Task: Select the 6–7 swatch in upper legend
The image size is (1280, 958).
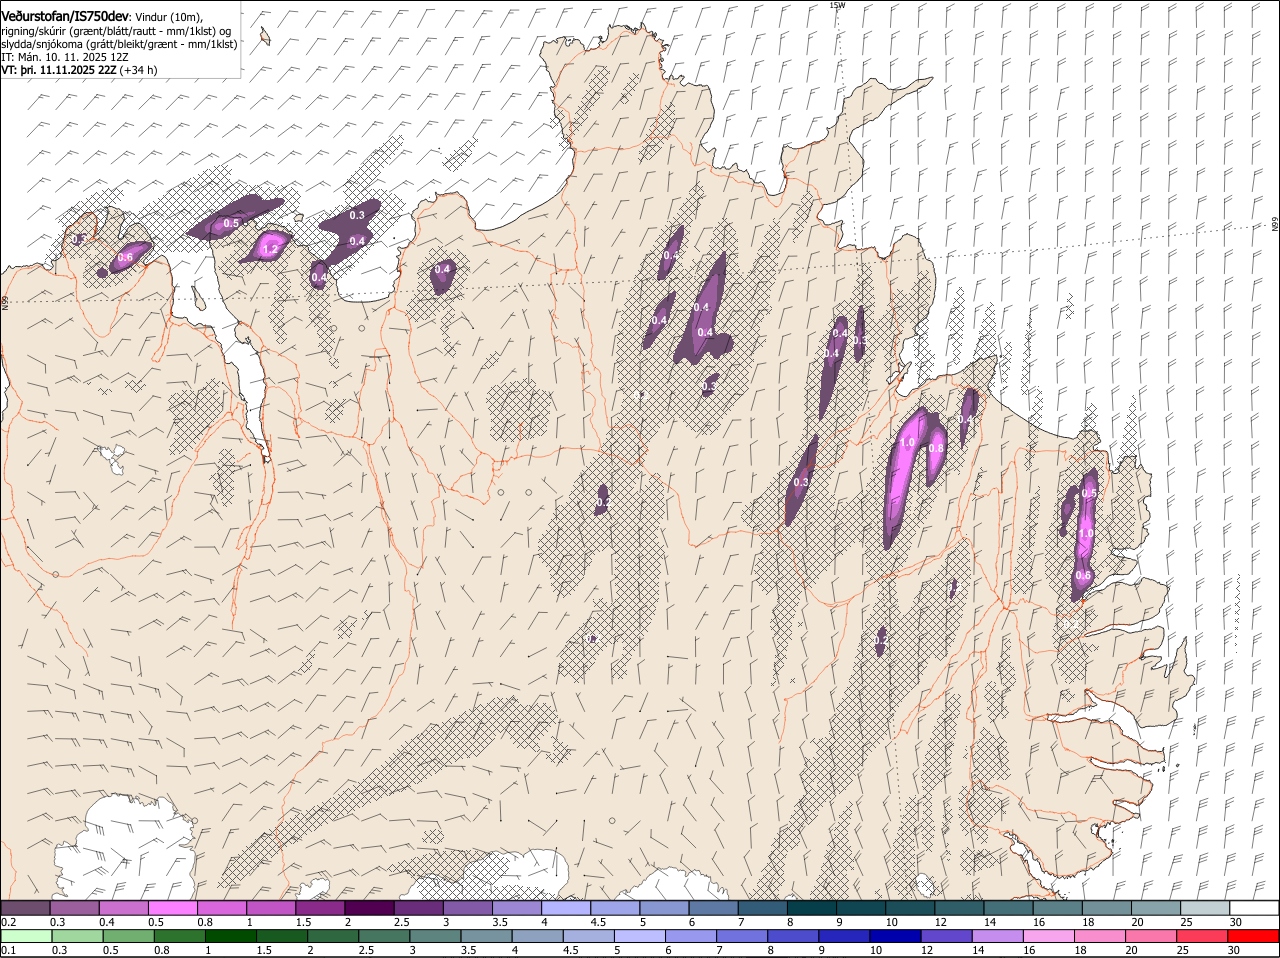Action: point(713,908)
